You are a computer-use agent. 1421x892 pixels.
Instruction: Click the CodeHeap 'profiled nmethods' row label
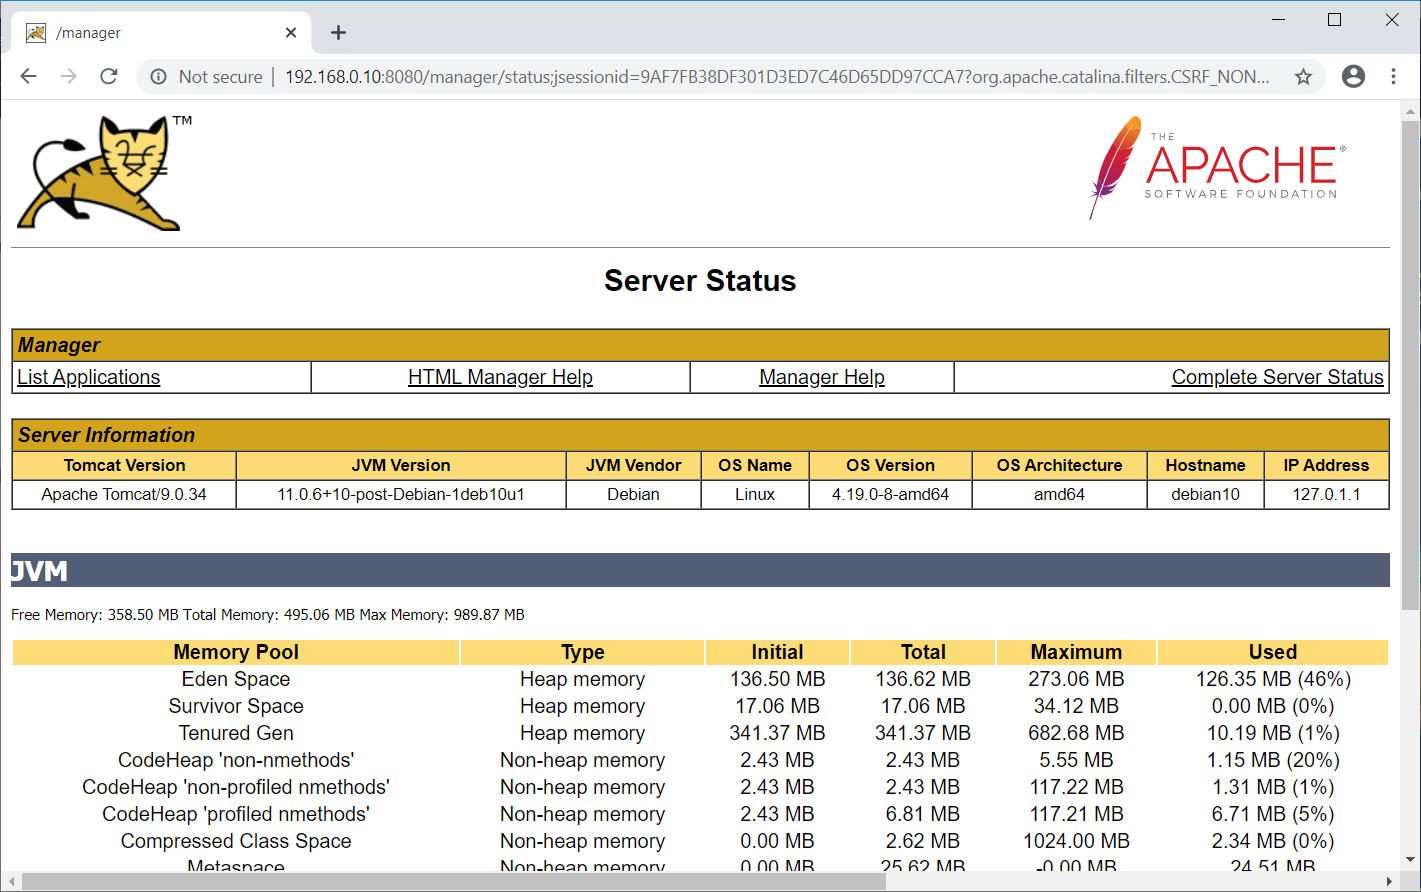[236, 814]
